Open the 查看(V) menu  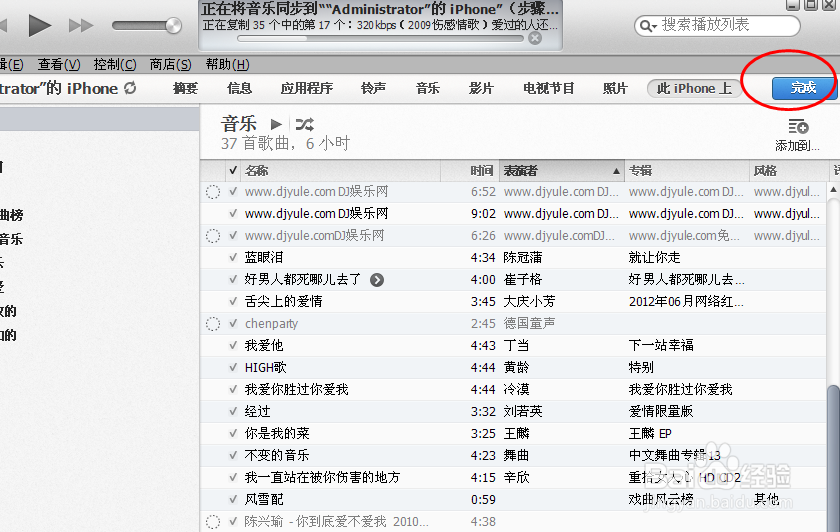pos(59,64)
